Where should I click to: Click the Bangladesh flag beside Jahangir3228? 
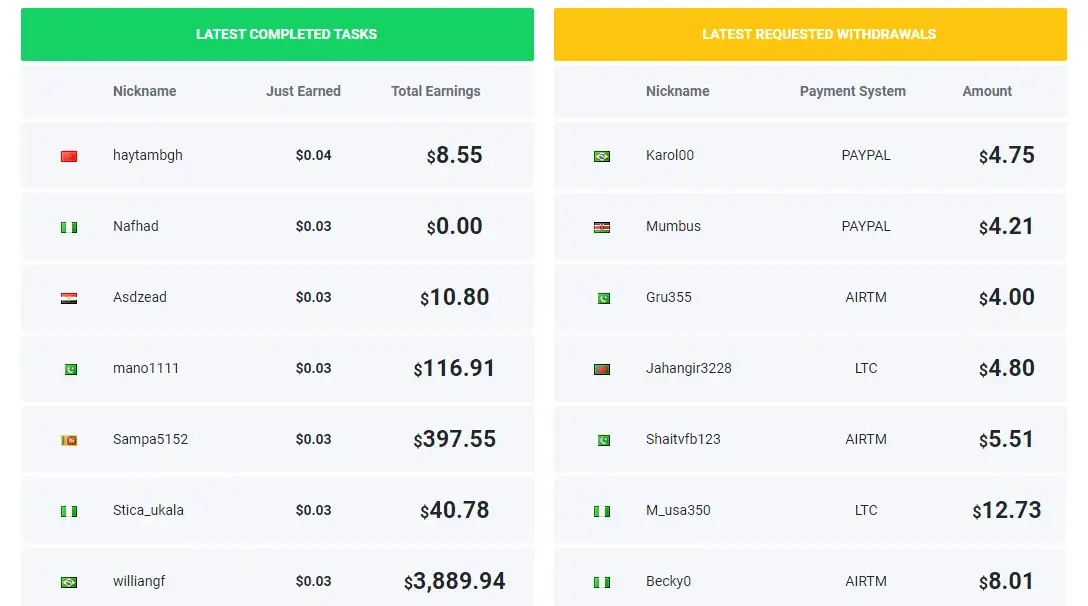coord(602,369)
